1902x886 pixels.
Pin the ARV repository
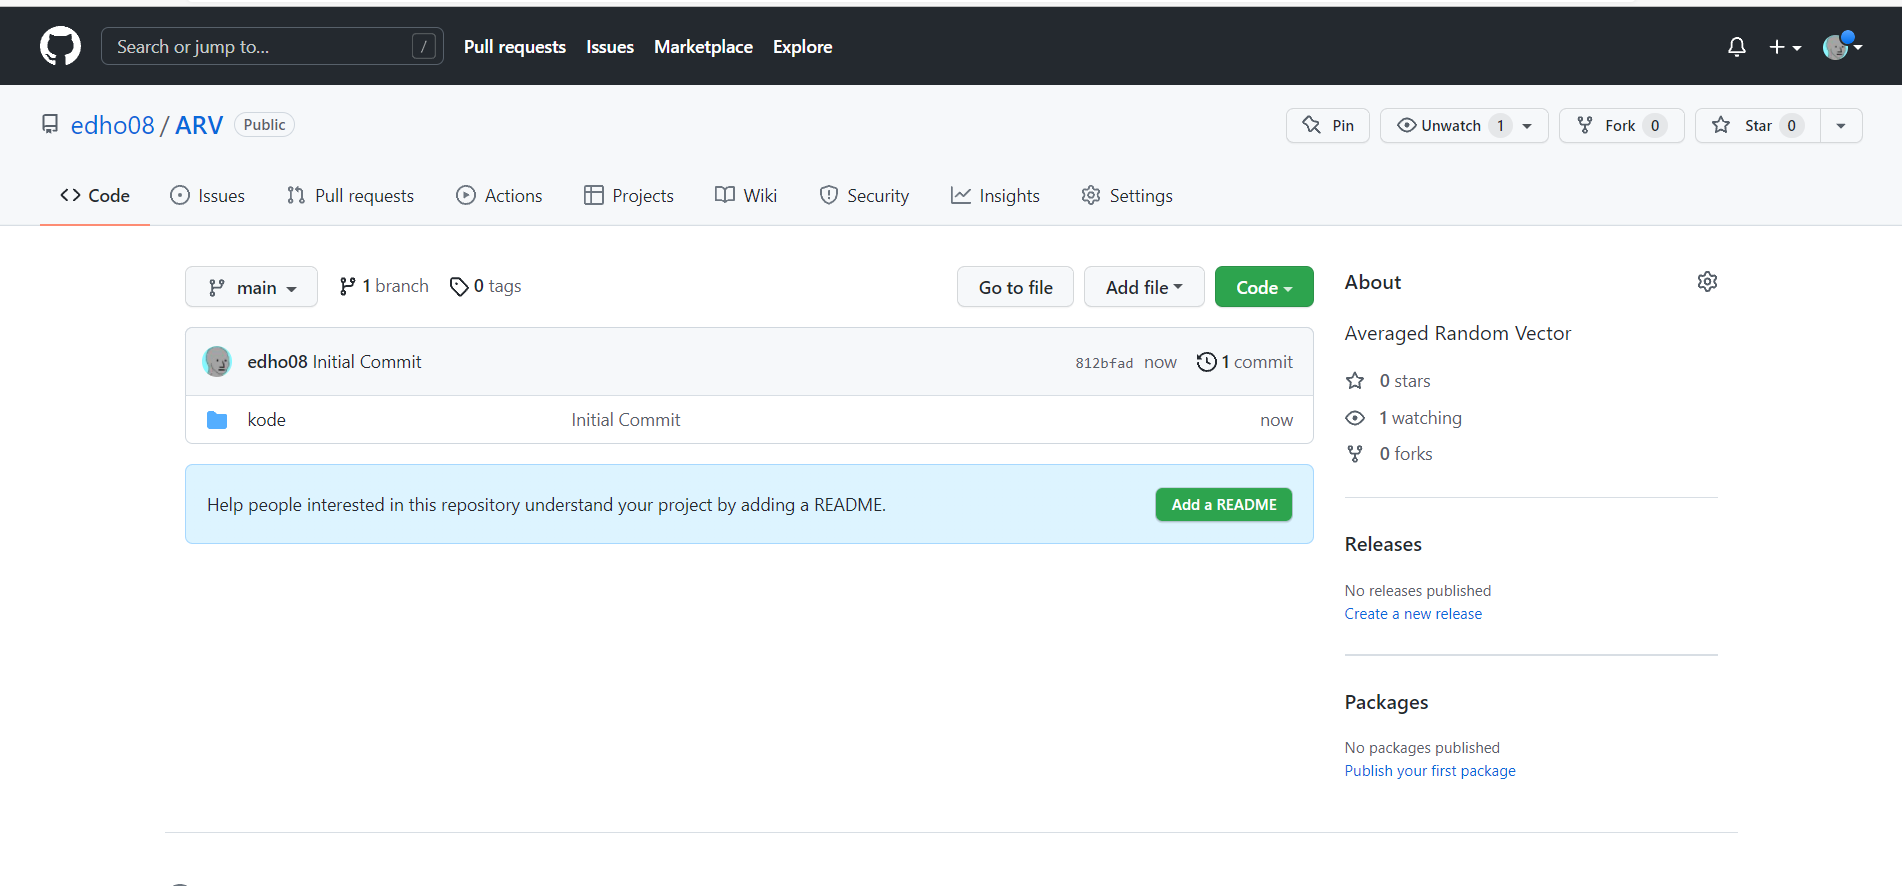[x=1327, y=126]
